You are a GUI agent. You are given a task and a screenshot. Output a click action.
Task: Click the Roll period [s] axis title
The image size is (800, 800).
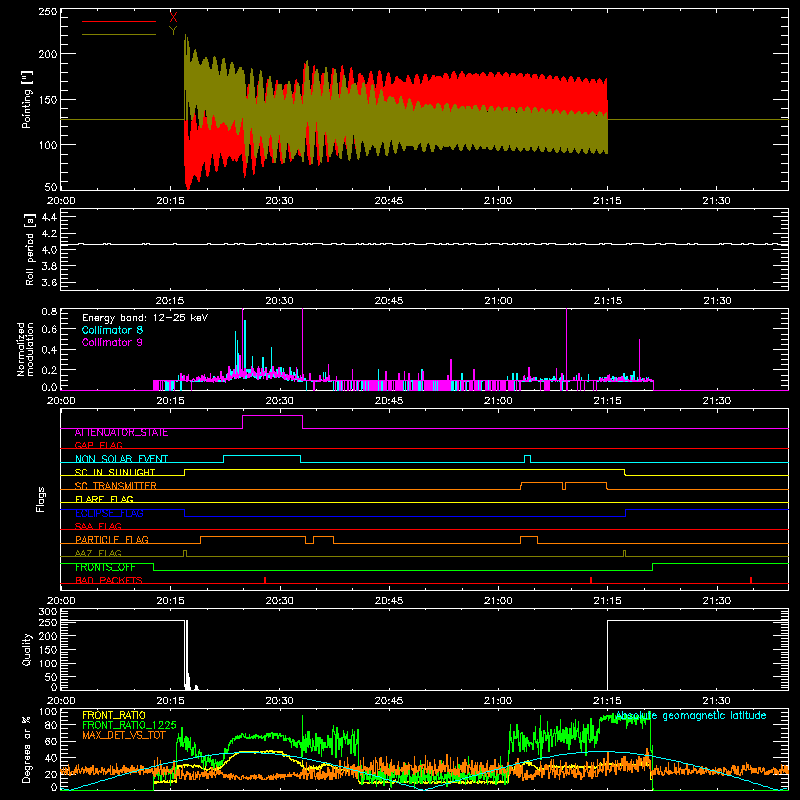[29, 249]
